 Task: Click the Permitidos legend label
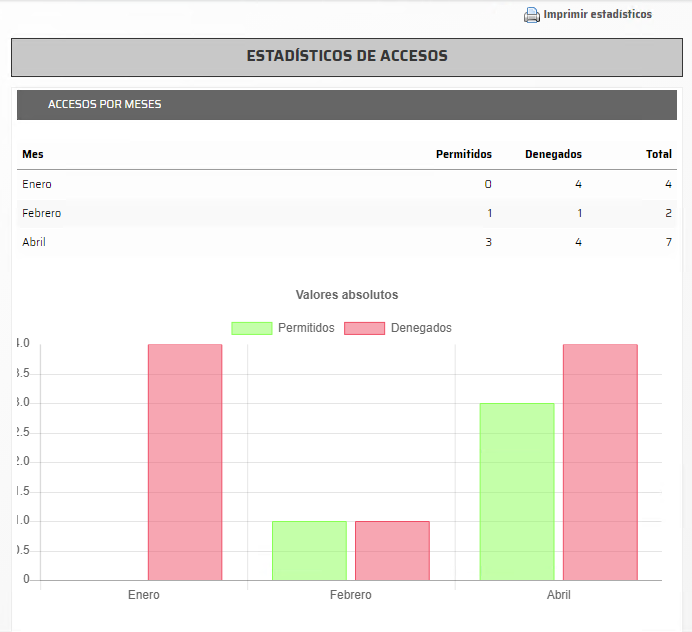point(306,328)
